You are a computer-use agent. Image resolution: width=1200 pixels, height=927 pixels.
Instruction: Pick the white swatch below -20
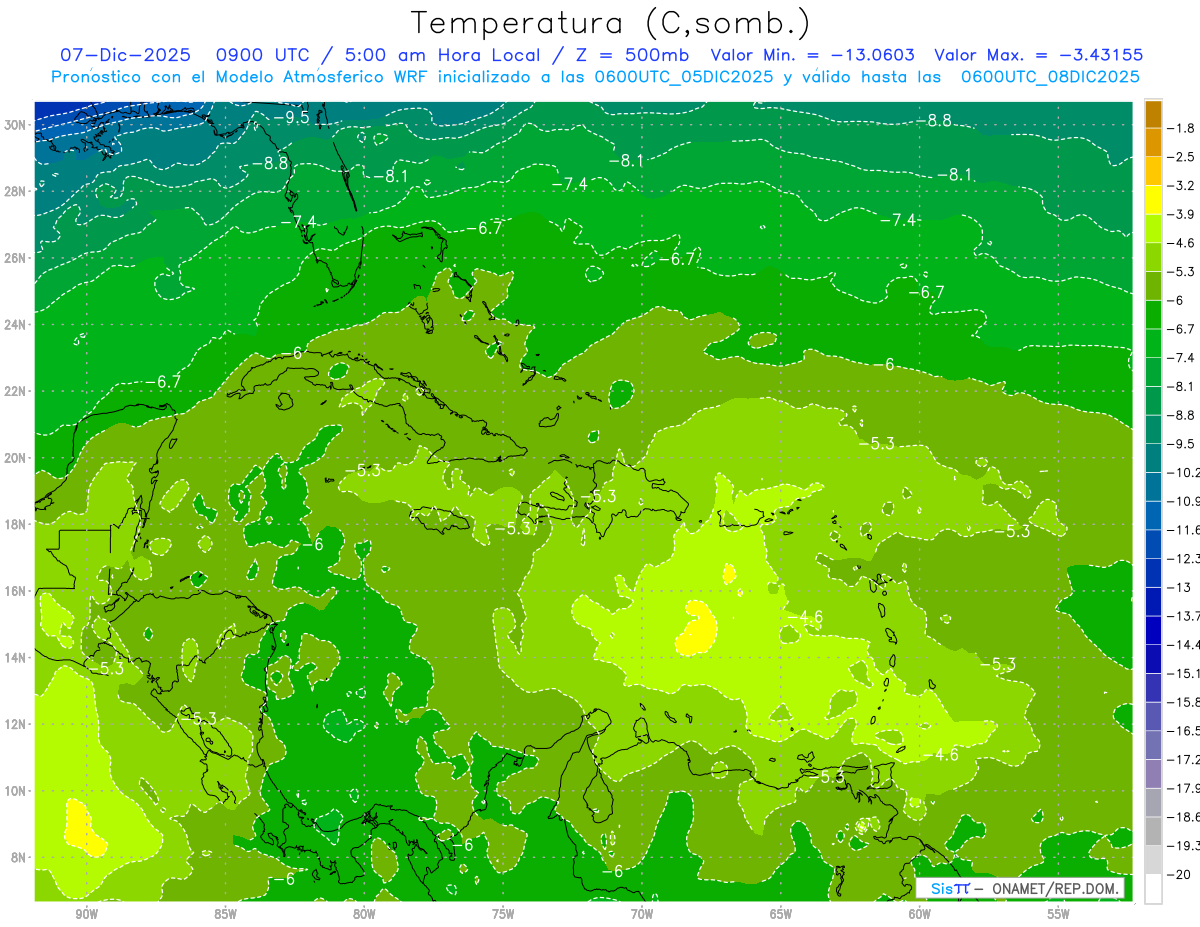[1153, 888]
